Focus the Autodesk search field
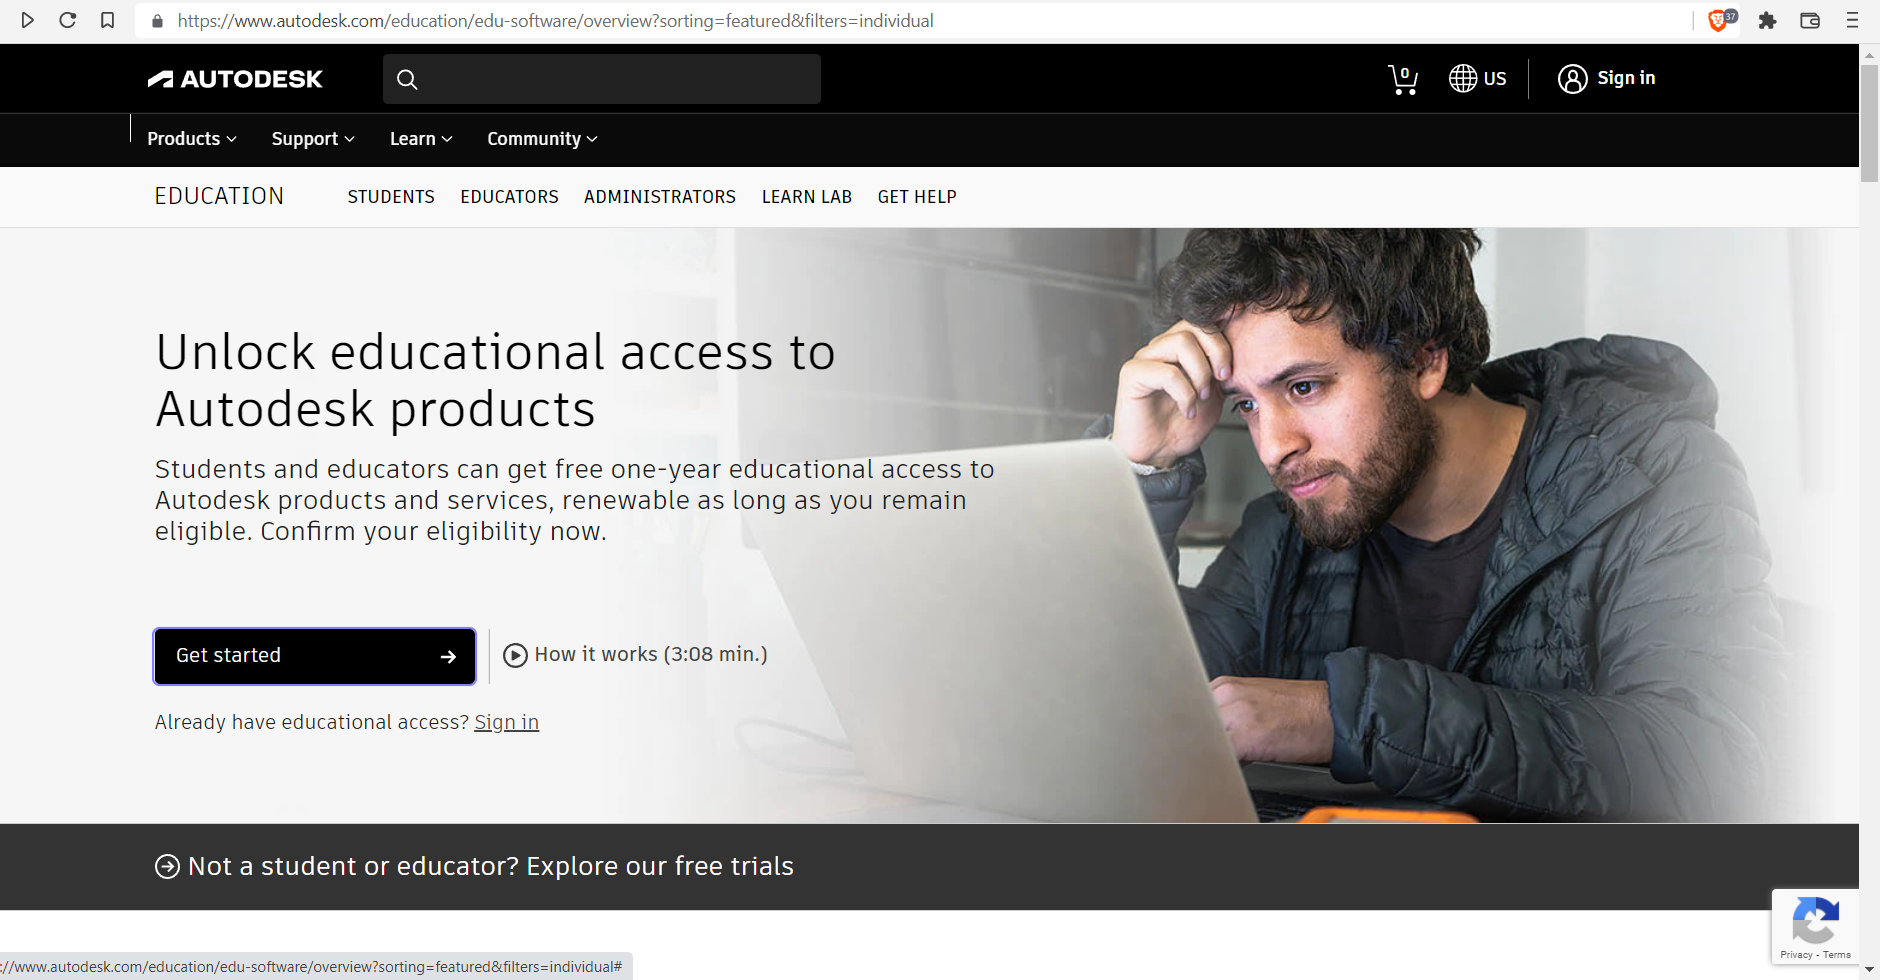 coord(602,79)
